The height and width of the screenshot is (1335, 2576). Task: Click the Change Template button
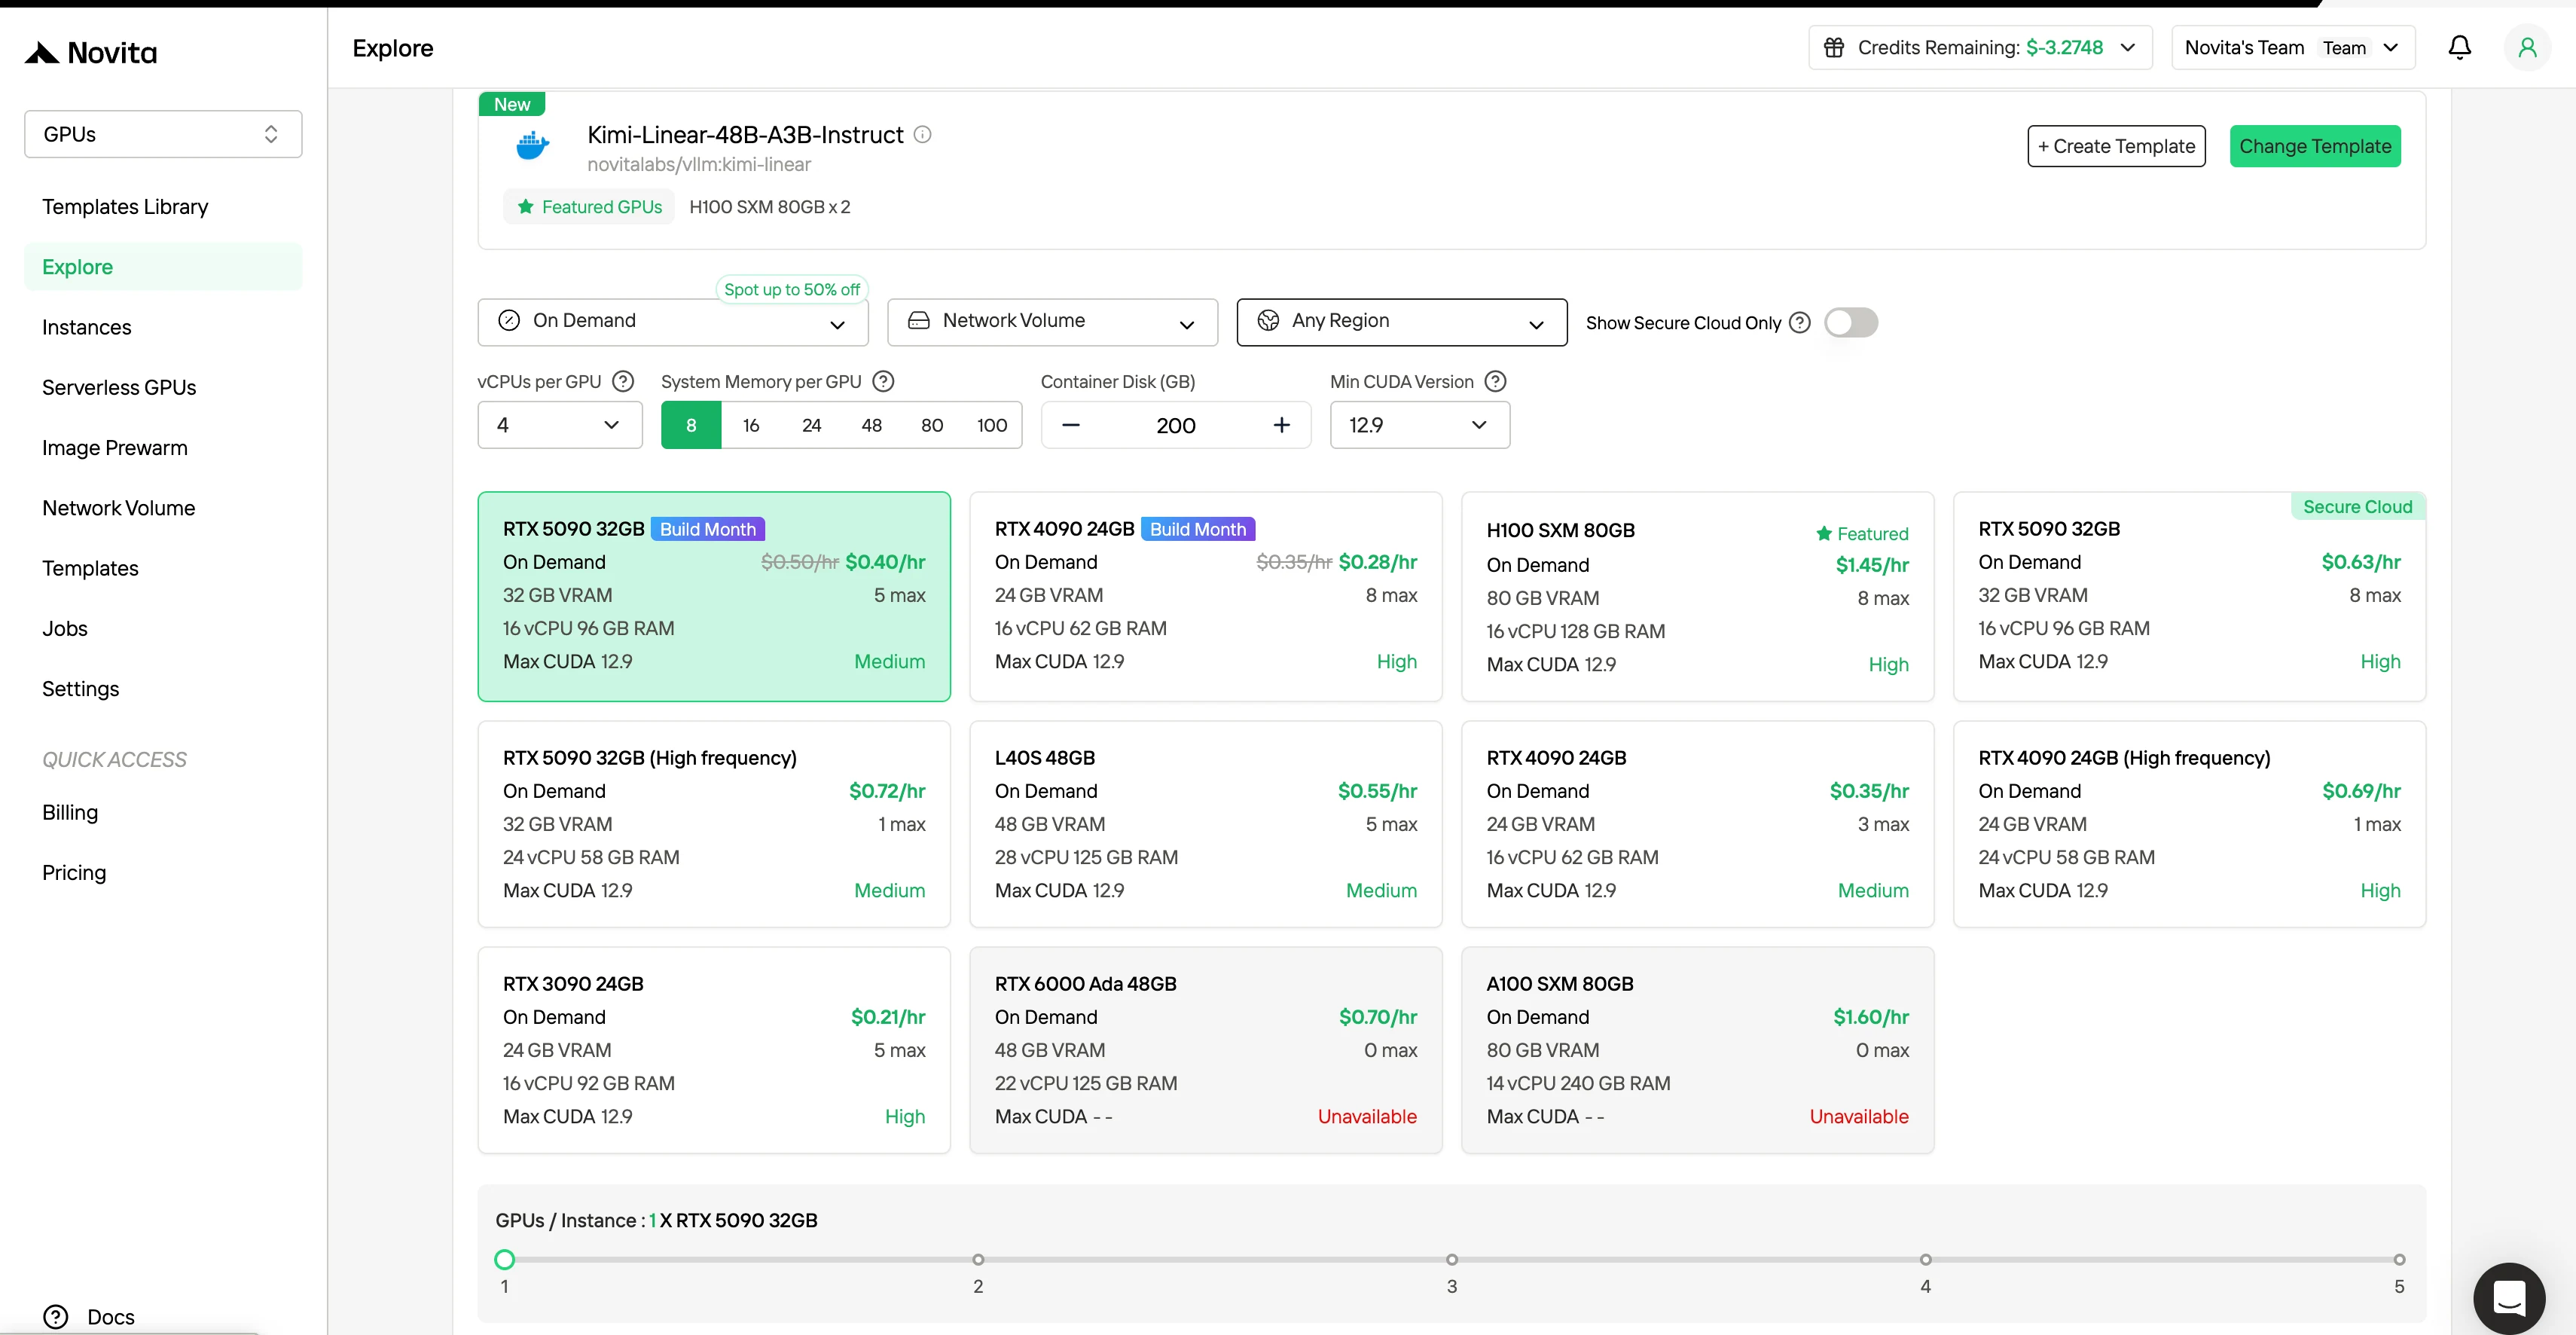pyautogui.click(x=2314, y=146)
